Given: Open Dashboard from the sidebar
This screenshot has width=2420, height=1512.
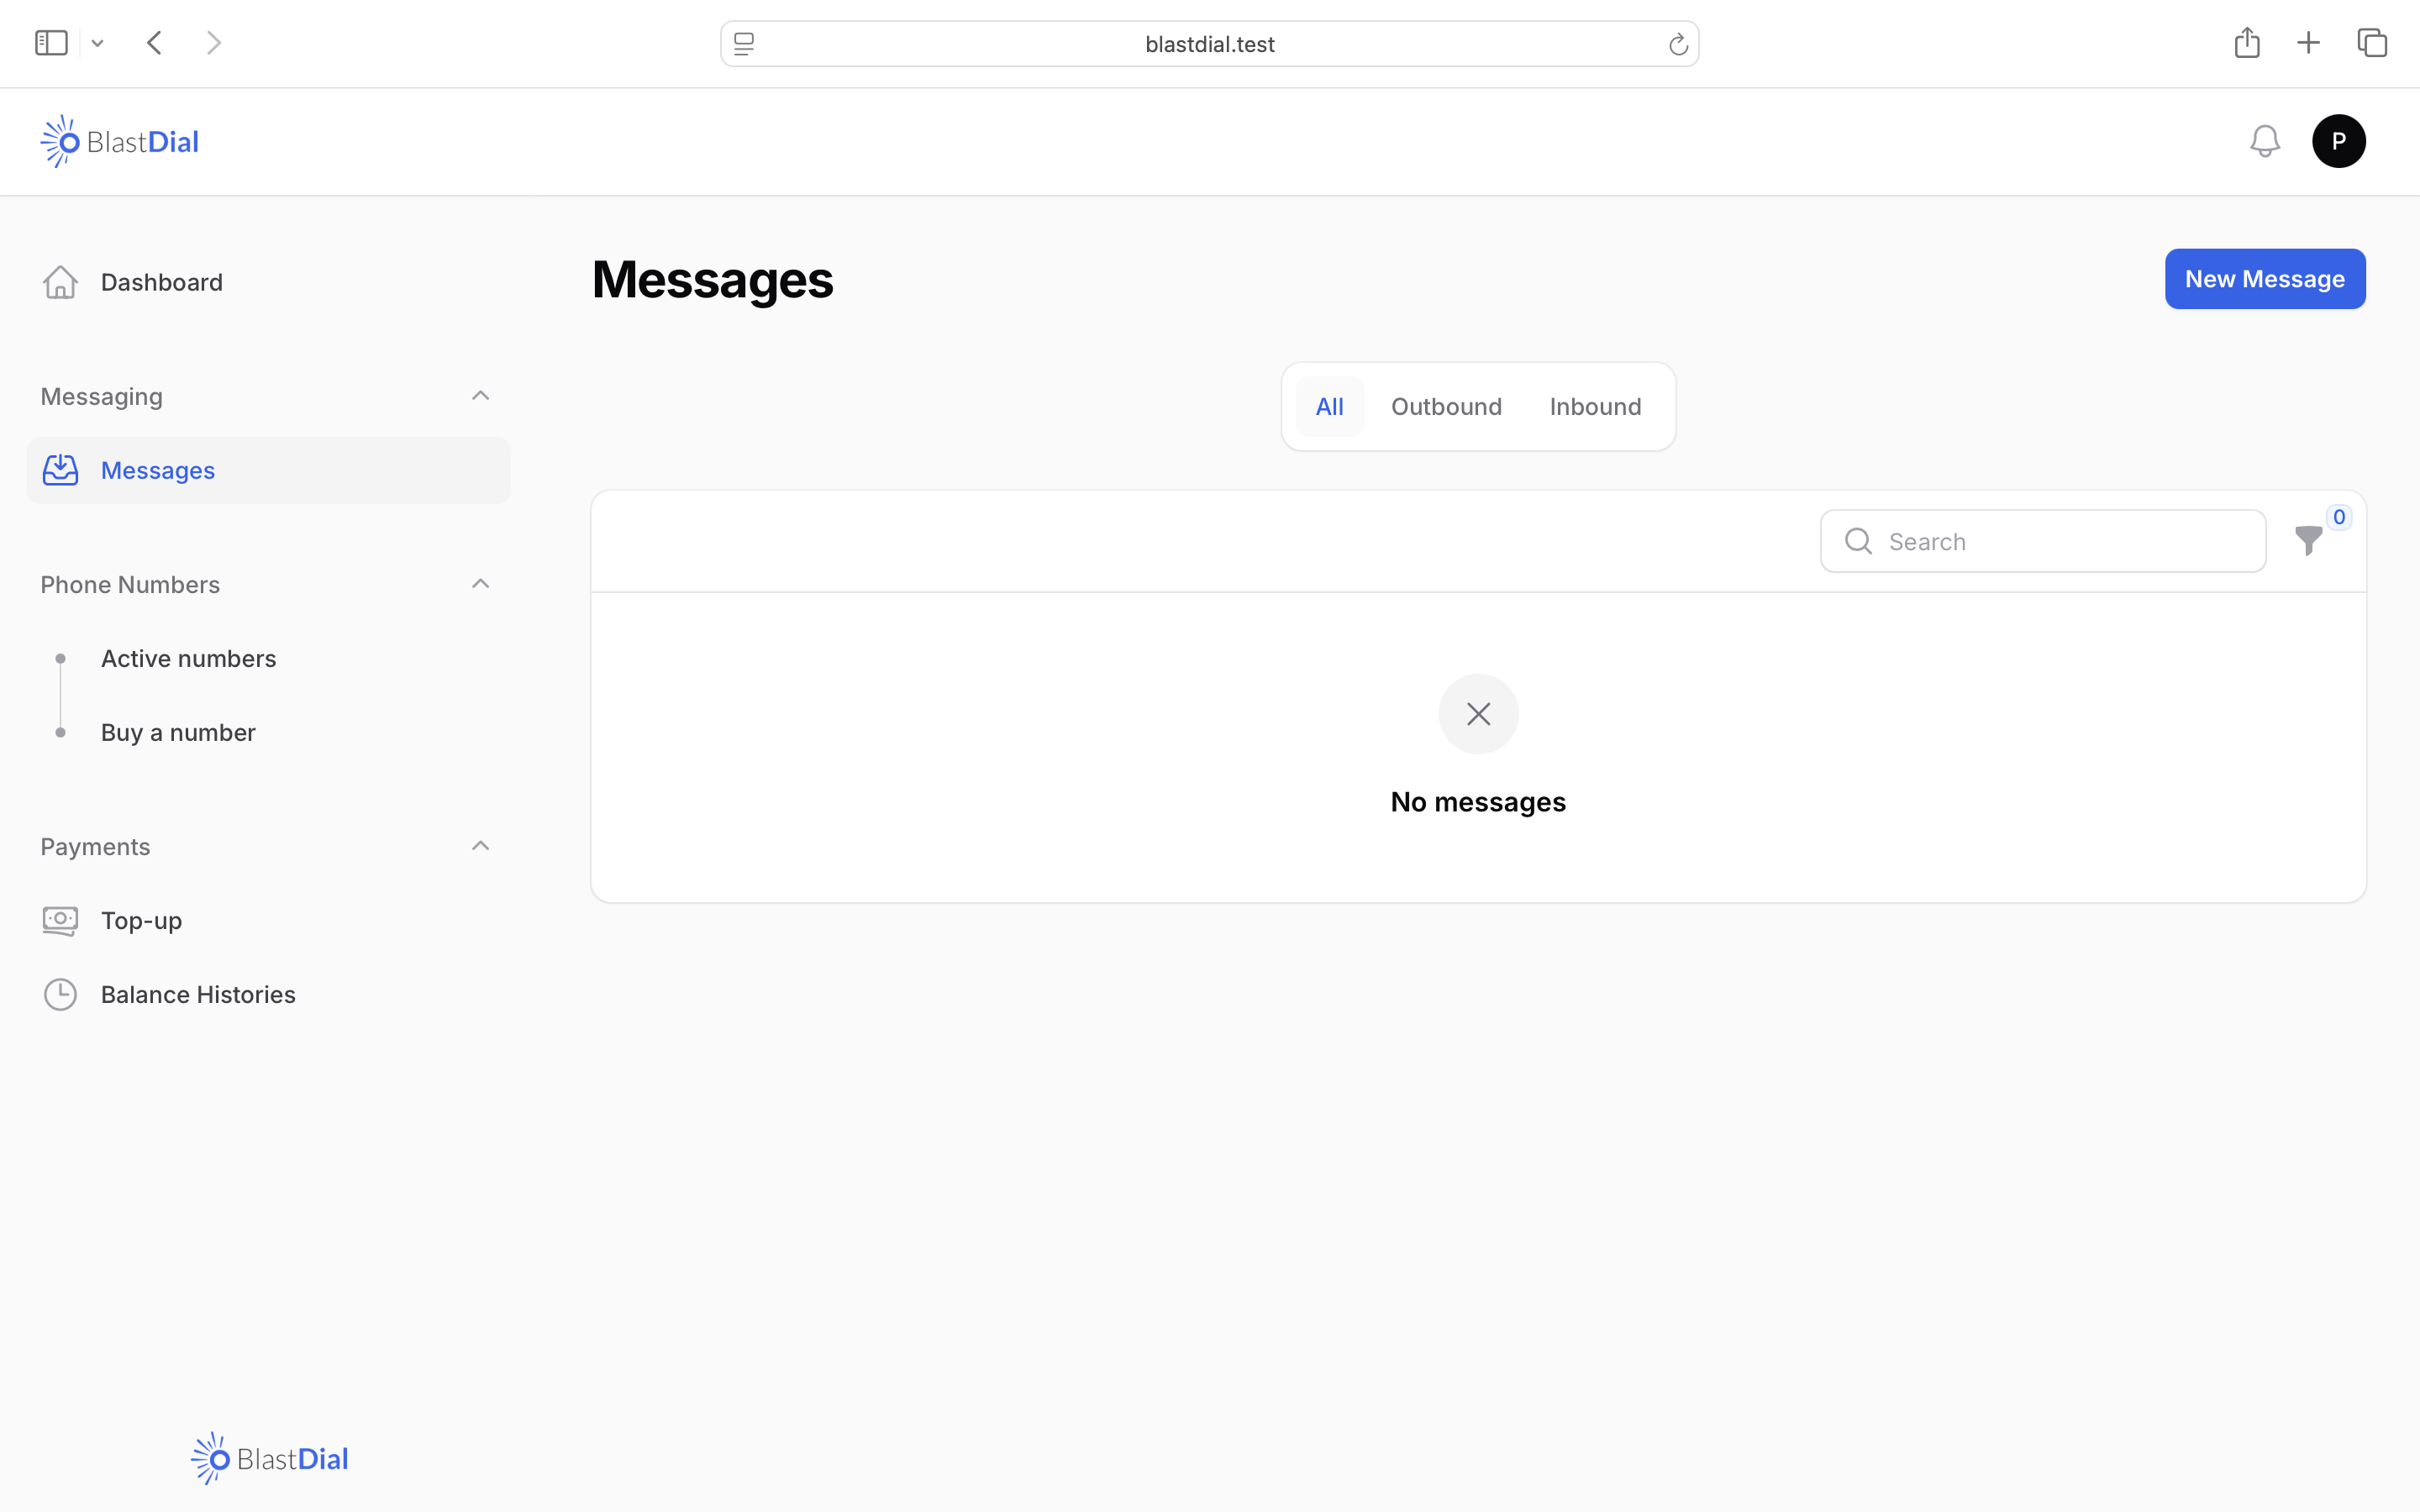Looking at the screenshot, I should 268,282.
